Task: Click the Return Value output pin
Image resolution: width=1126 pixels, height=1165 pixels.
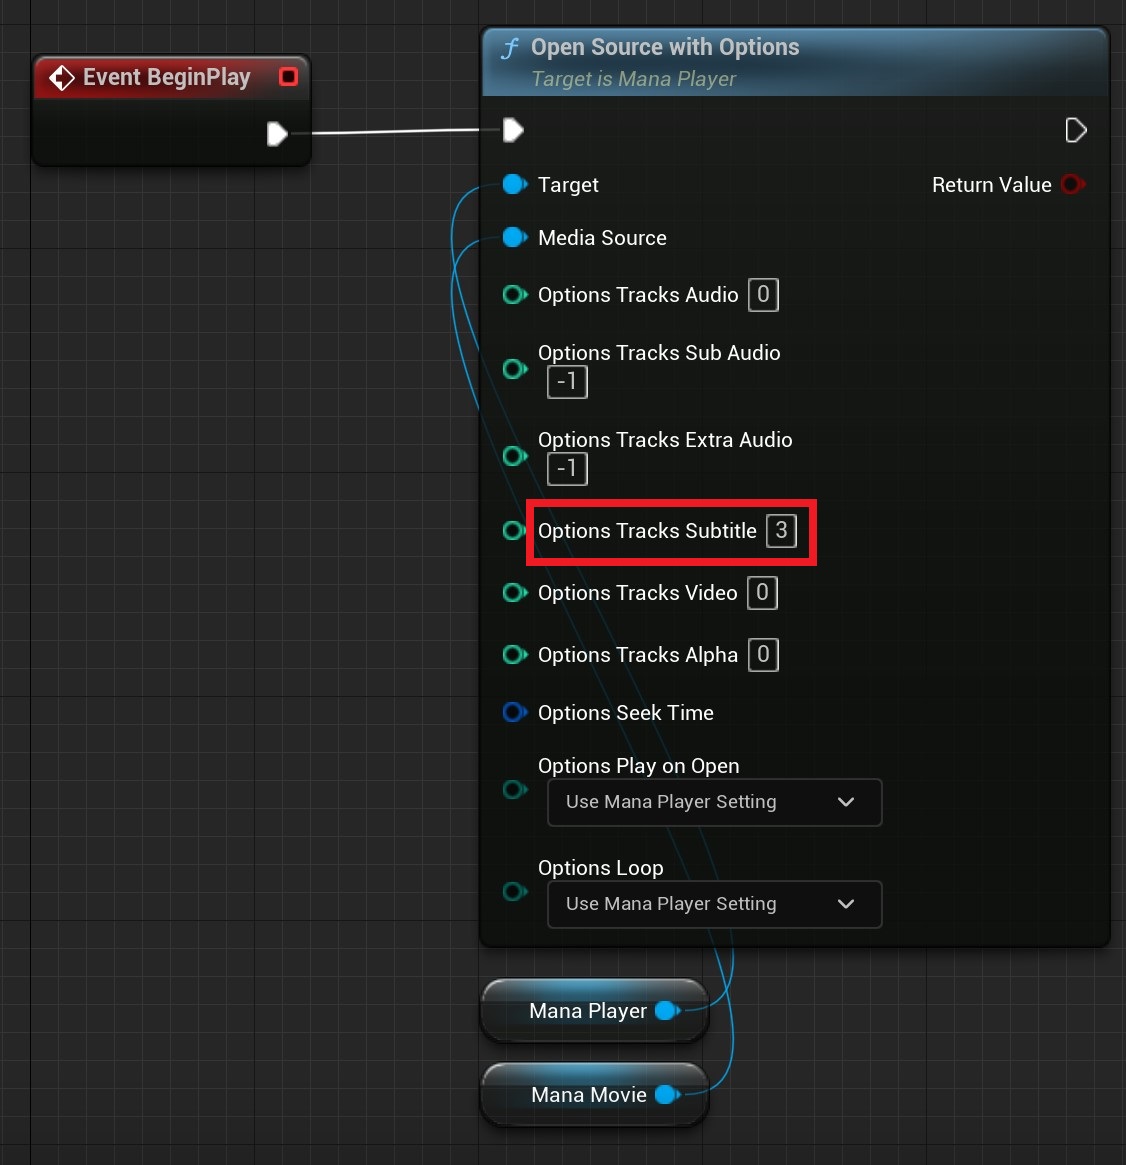Action: [1073, 184]
